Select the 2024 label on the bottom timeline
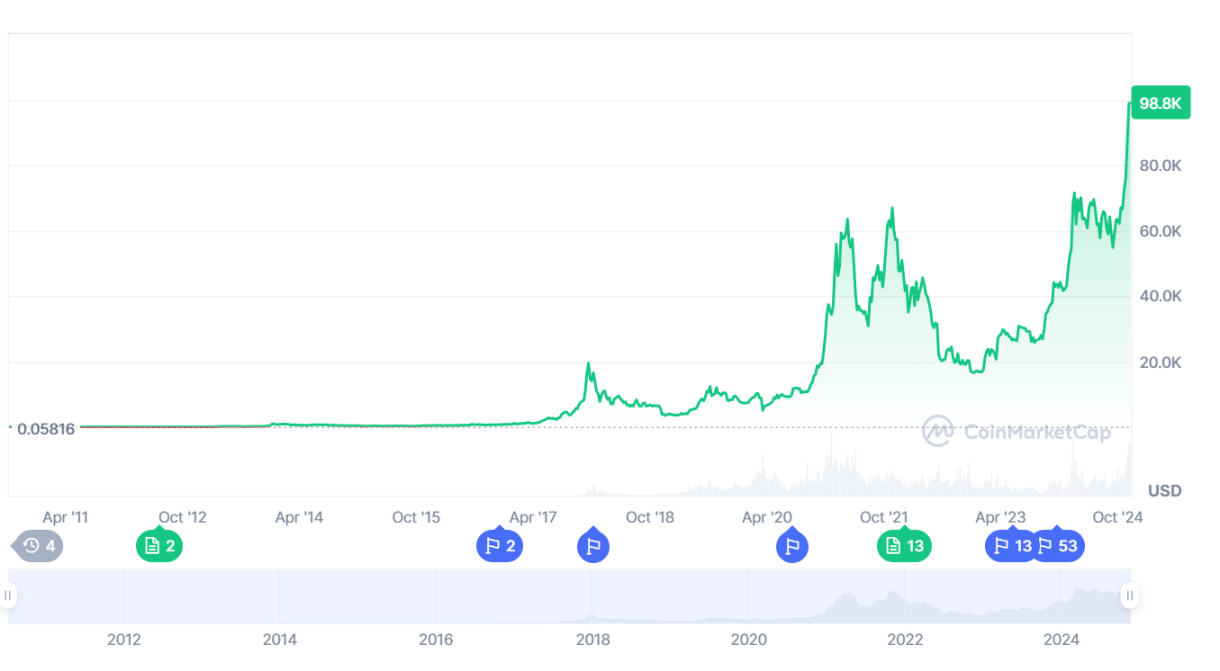The width and height of the screenshot is (1220, 671). 1061,639
